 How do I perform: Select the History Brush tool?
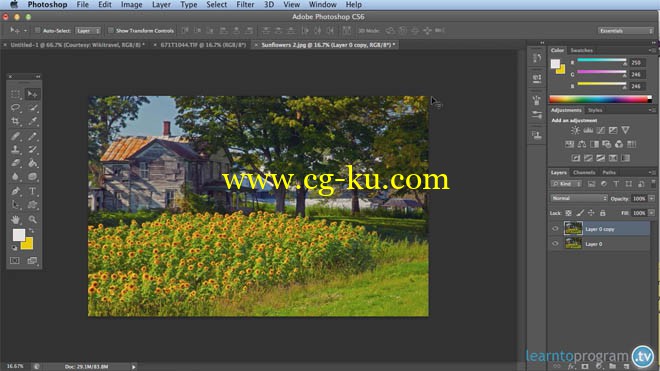tap(32, 149)
